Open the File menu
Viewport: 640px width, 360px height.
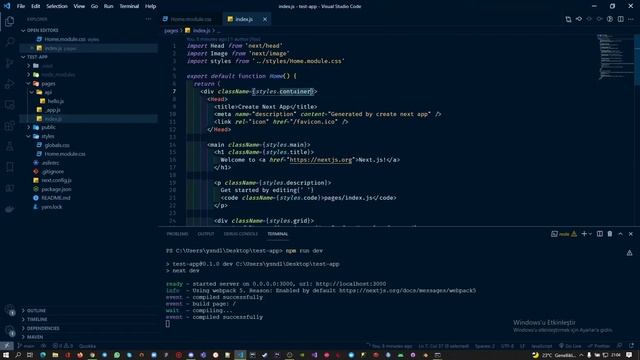(21, 6)
